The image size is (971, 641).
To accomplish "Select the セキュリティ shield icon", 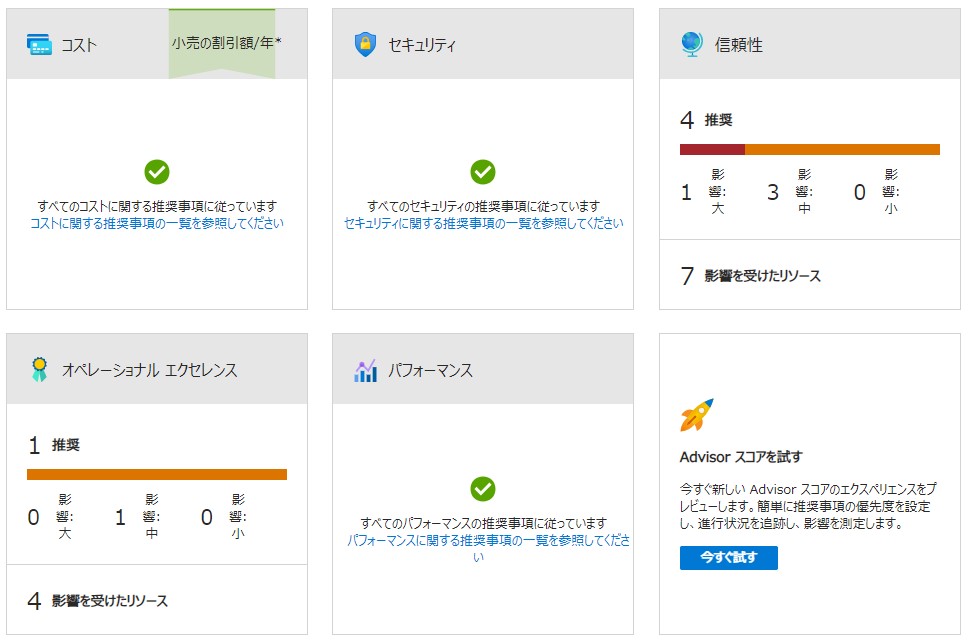I will pos(364,43).
